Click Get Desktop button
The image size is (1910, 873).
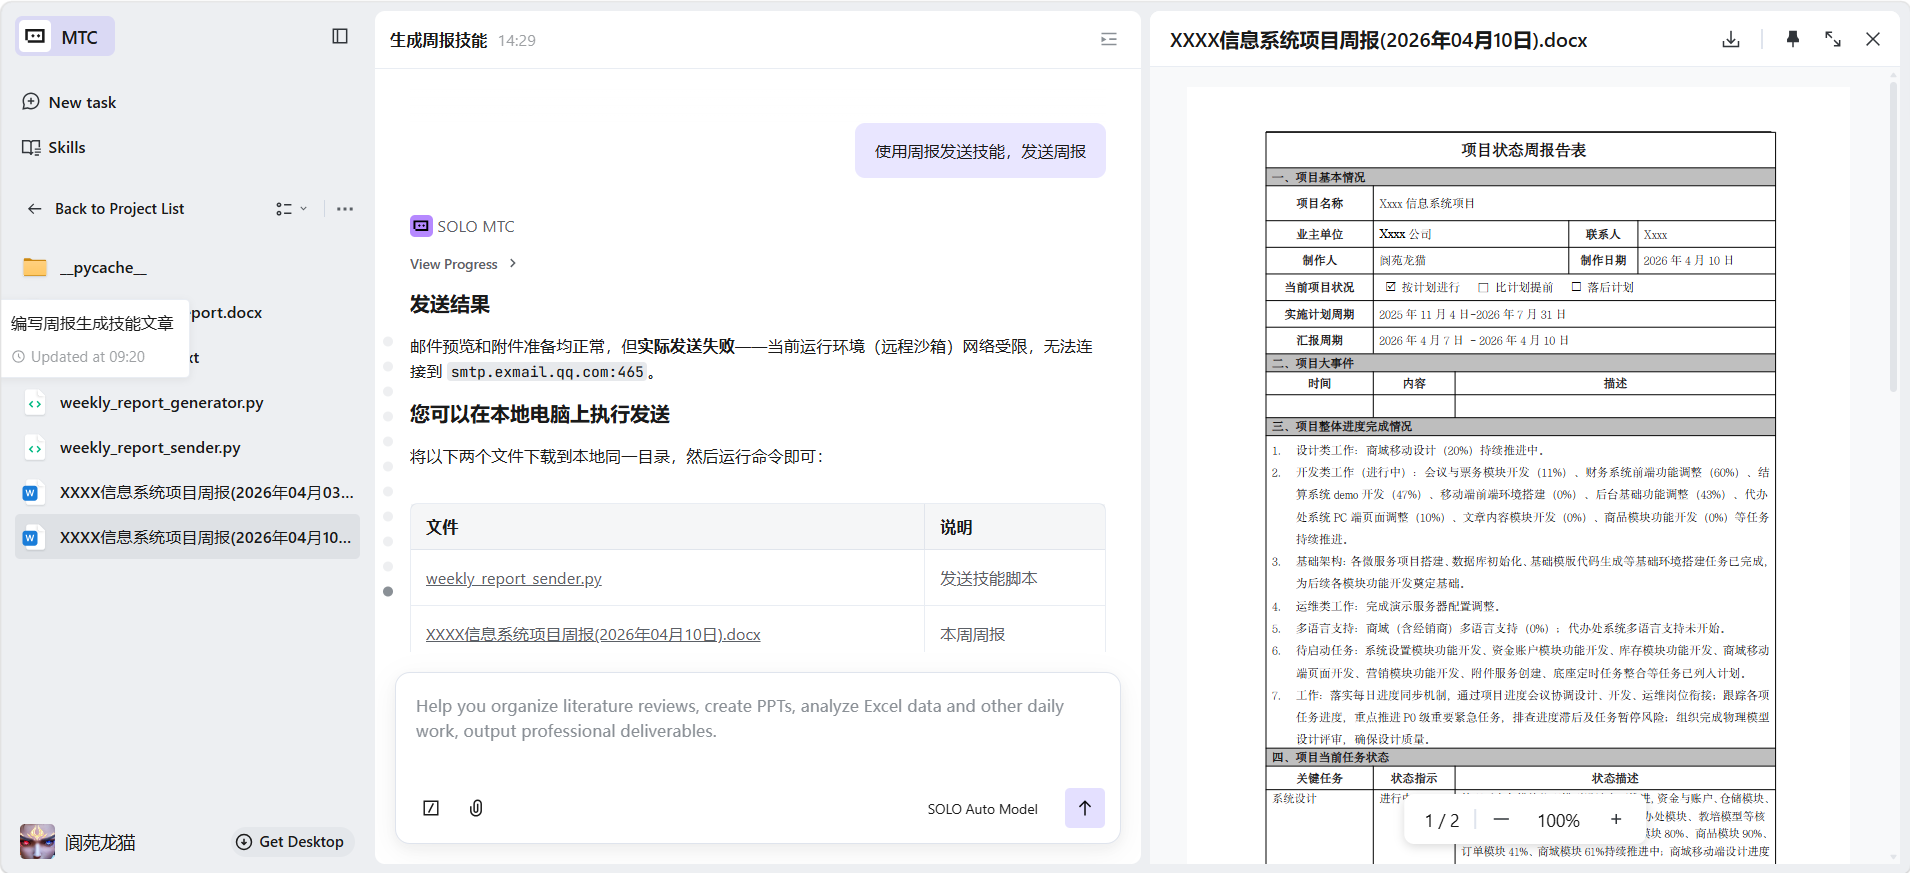pyautogui.click(x=290, y=842)
